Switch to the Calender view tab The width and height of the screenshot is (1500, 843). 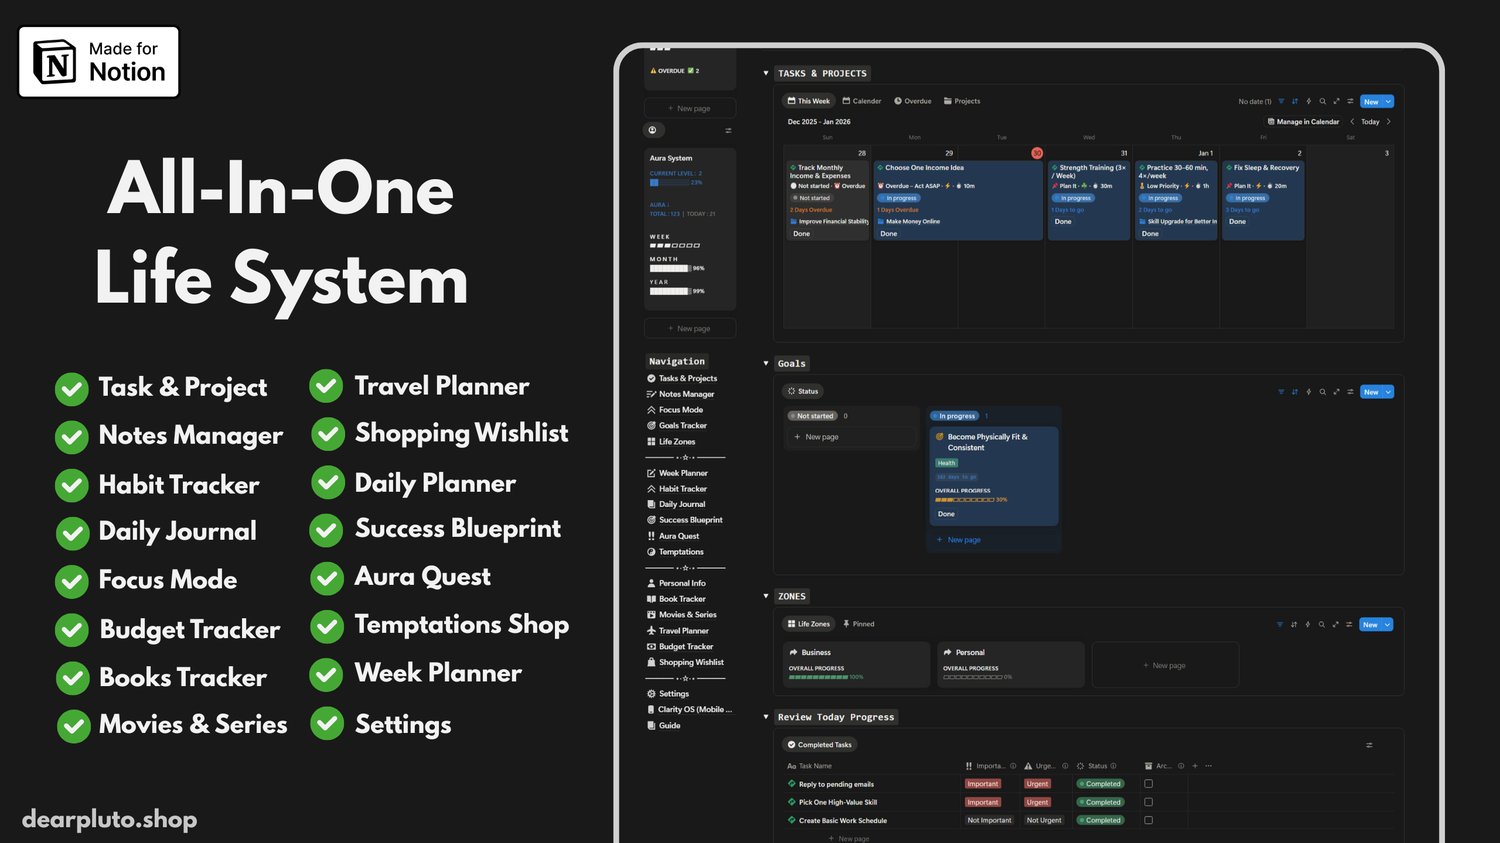(862, 101)
